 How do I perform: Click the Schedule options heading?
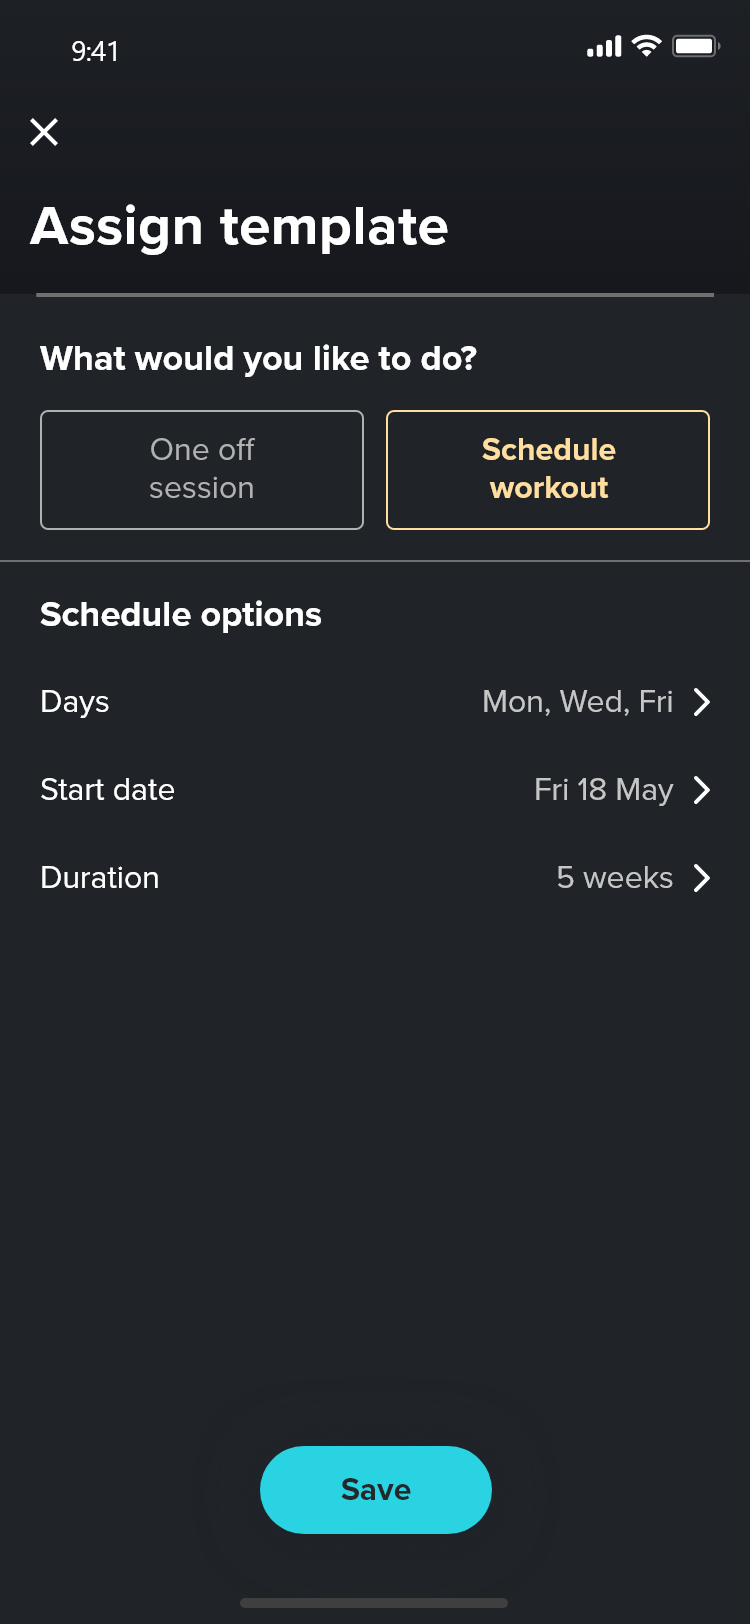tap(181, 615)
